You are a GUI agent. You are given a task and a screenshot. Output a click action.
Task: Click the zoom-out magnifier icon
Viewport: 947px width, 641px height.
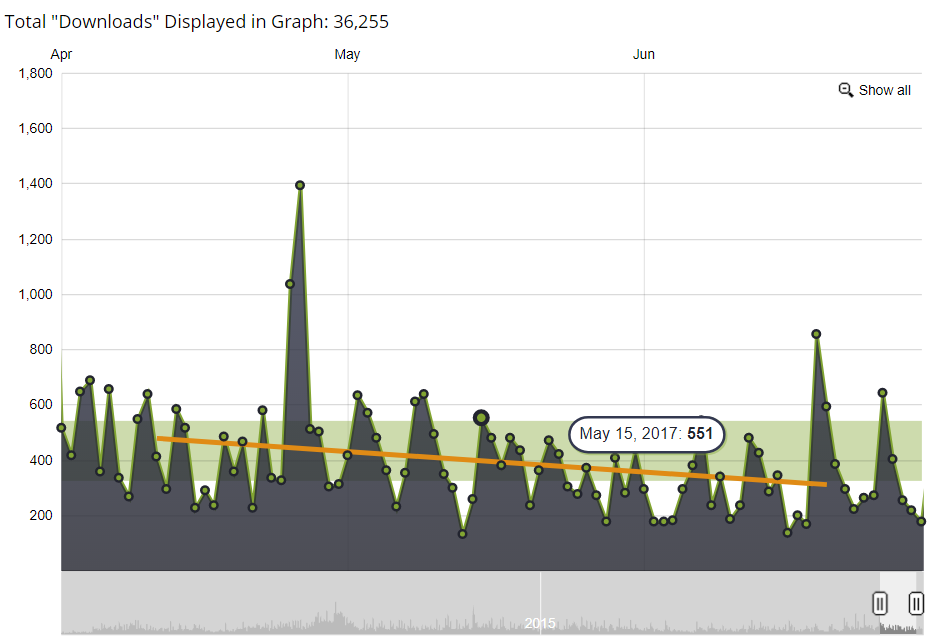[846, 89]
